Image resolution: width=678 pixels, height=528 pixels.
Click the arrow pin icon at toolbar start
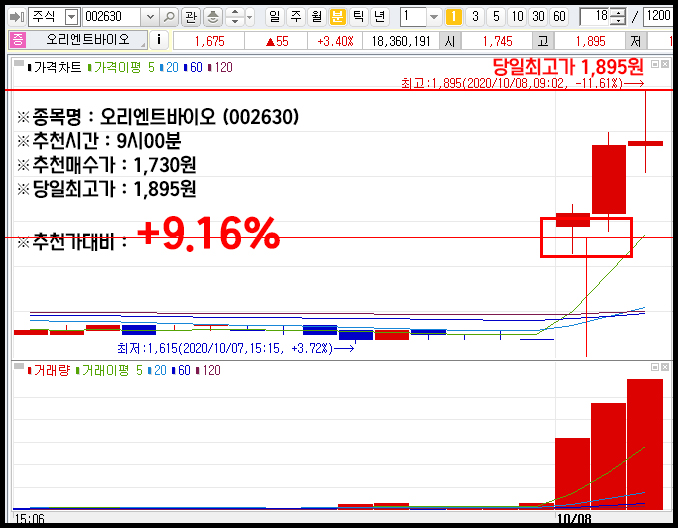click(17, 17)
